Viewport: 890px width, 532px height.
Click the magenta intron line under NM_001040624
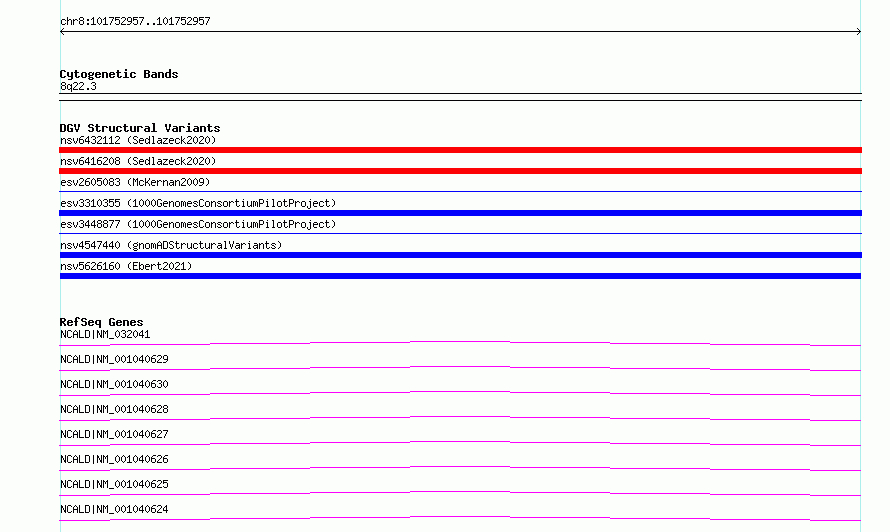coord(460,518)
